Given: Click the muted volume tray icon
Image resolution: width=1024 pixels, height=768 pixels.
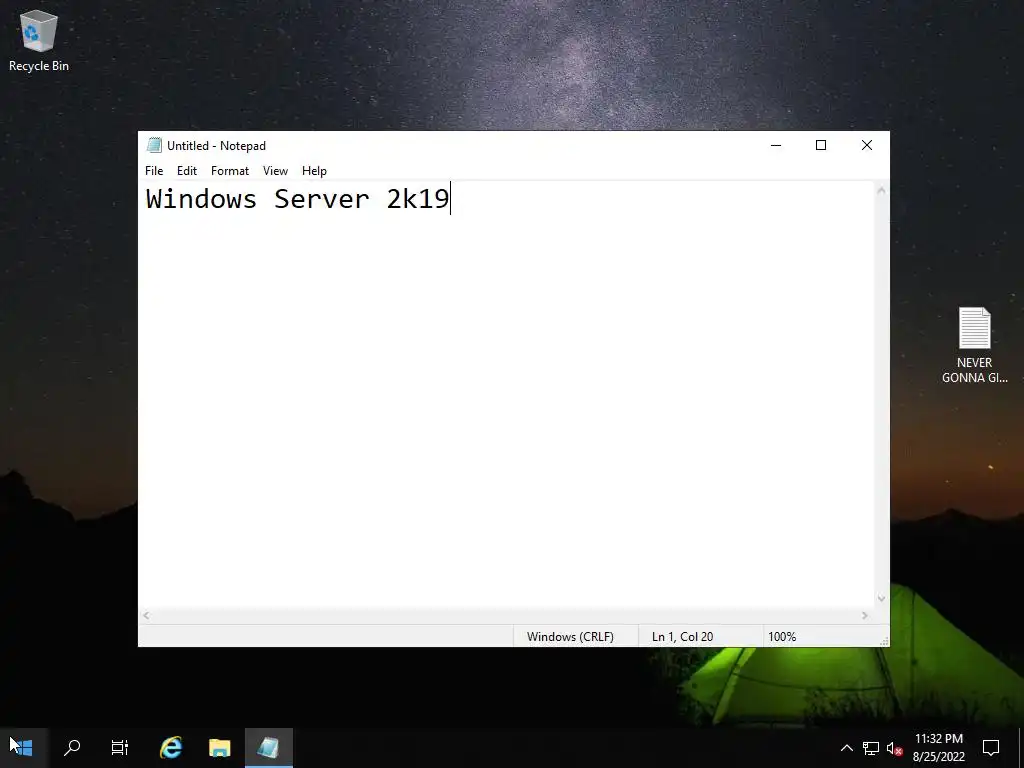Looking at the screenshot, I should pyautogui.click(x=894, y=748).
